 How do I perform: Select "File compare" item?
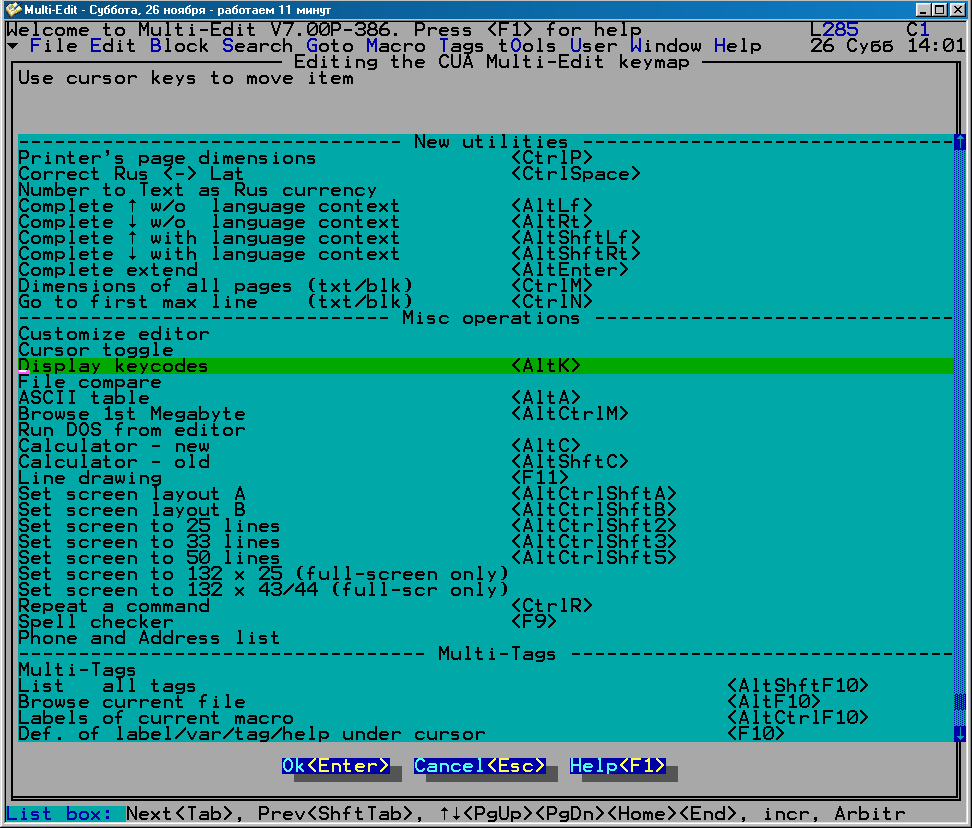coord(485,382)
